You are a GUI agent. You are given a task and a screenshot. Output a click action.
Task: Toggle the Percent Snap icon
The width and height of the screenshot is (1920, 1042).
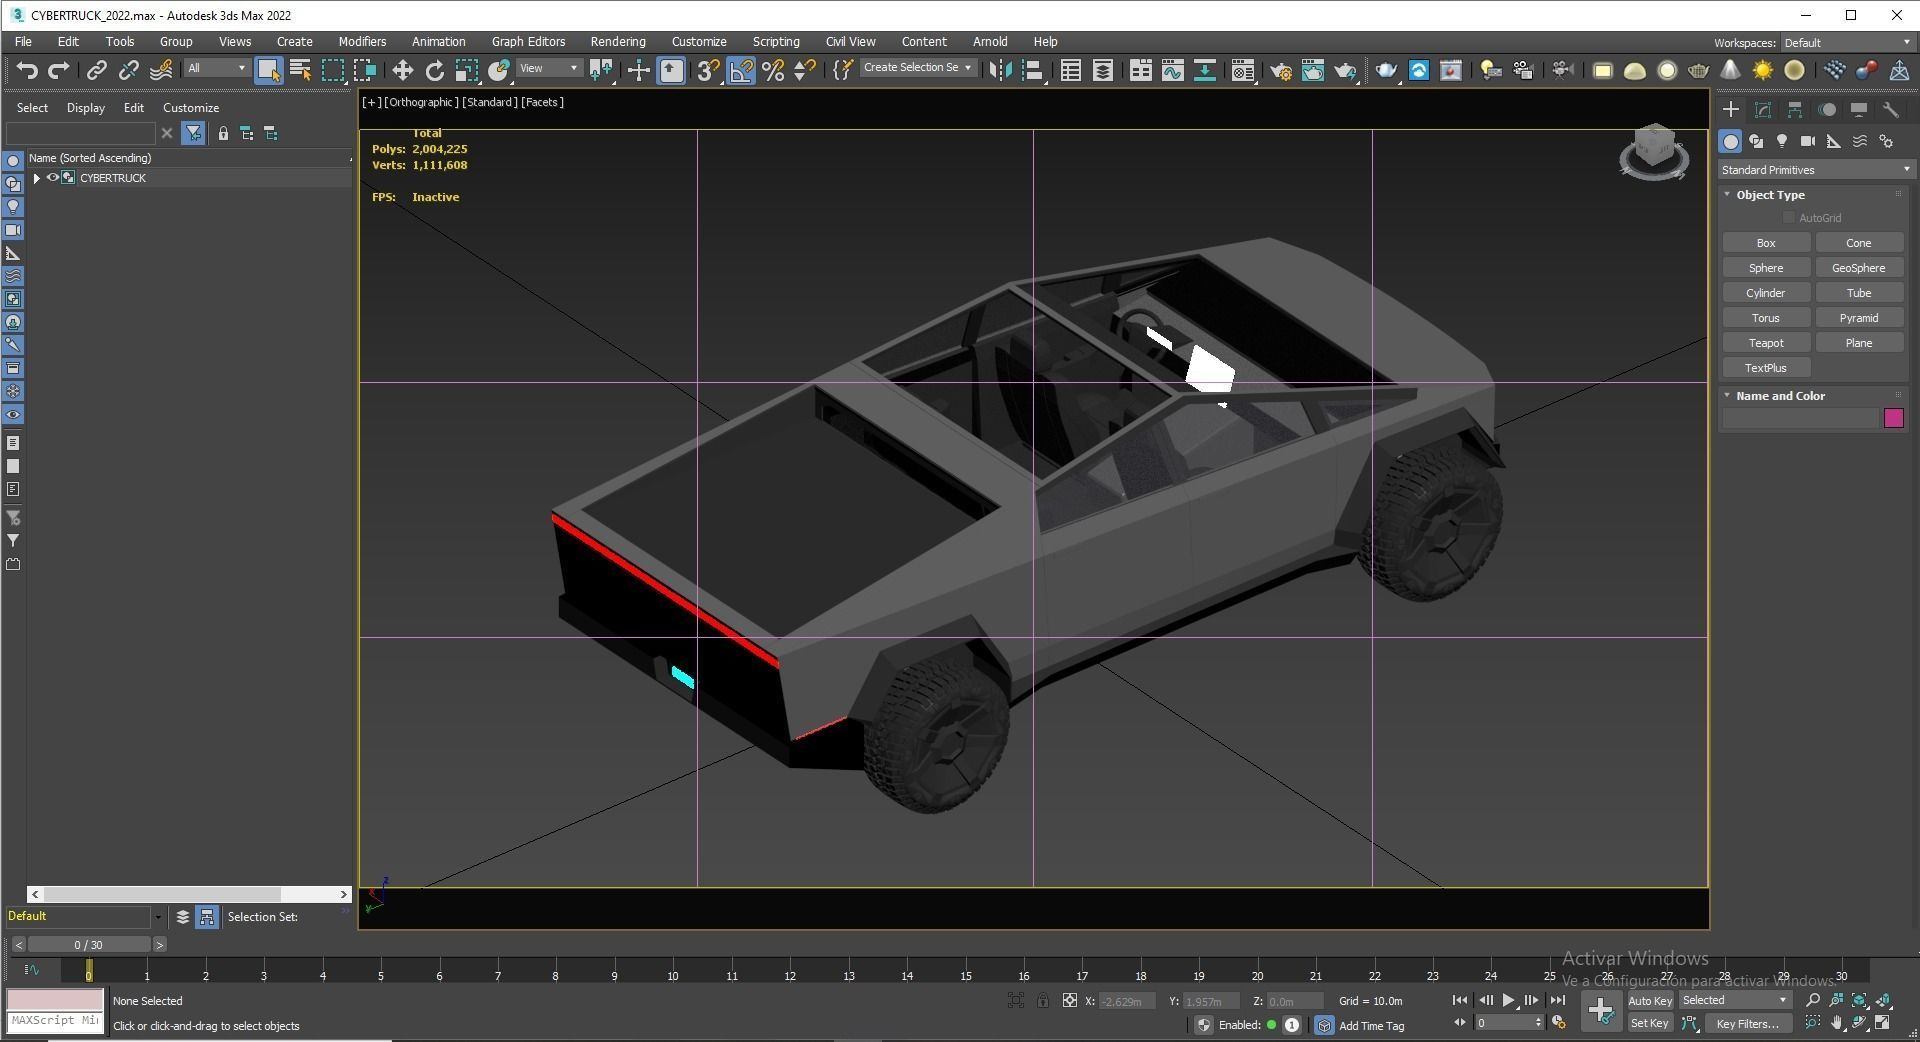pos(772,70)
